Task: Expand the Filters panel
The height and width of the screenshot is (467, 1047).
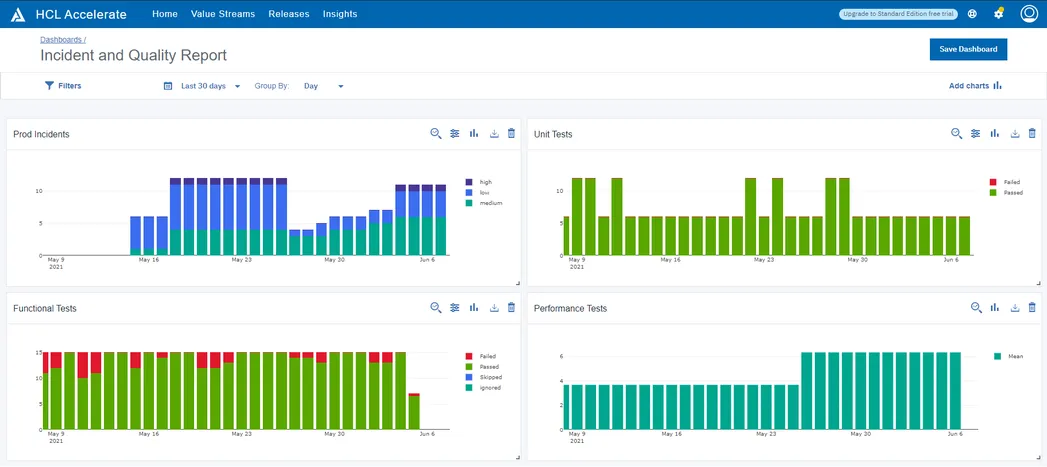Action: point(63,86)
